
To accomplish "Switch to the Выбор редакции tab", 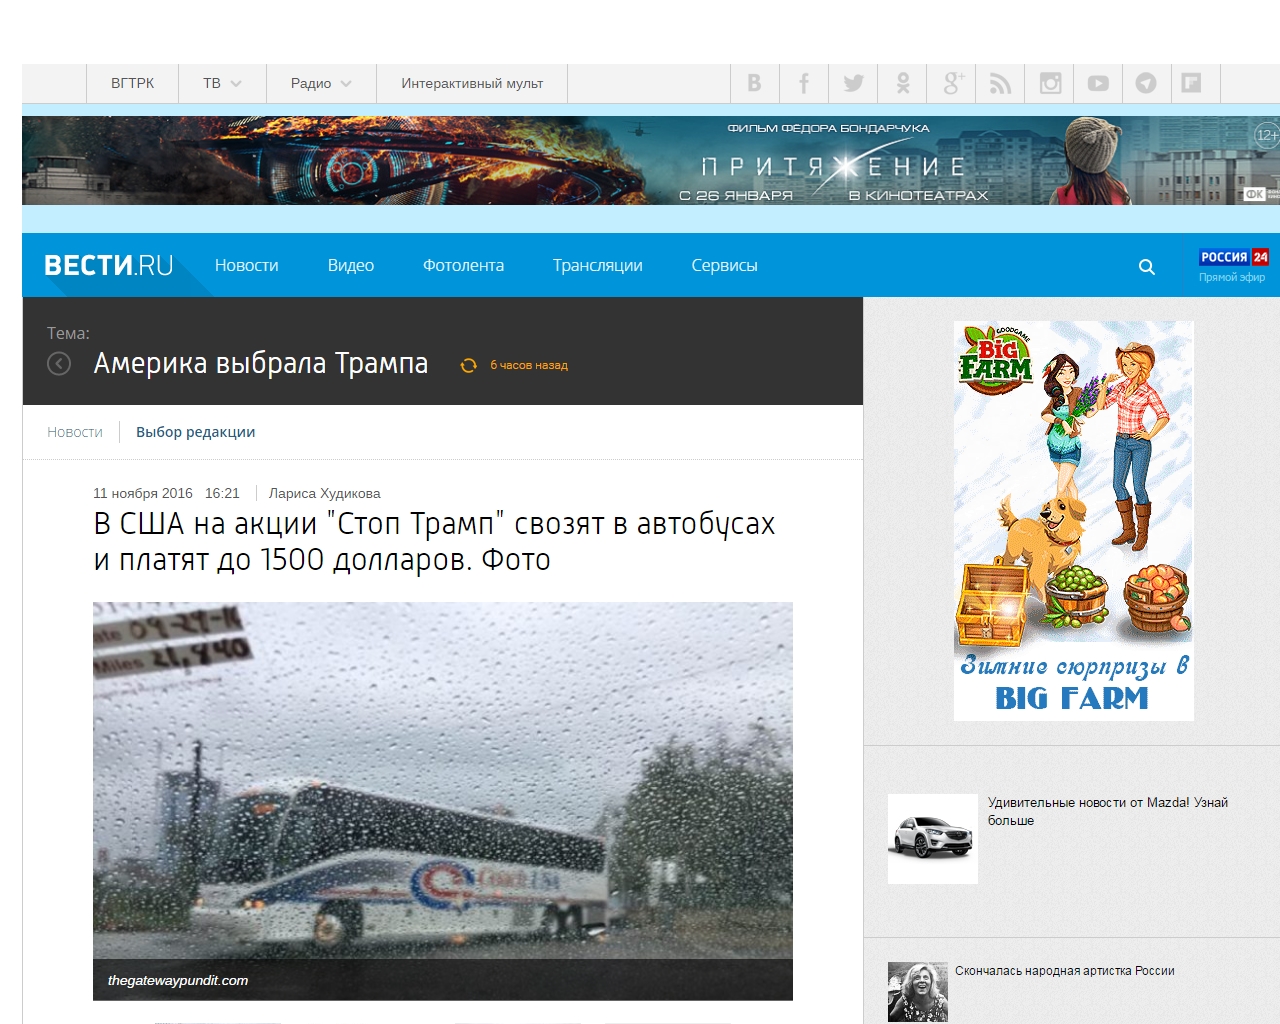I will tap(195, 432).
